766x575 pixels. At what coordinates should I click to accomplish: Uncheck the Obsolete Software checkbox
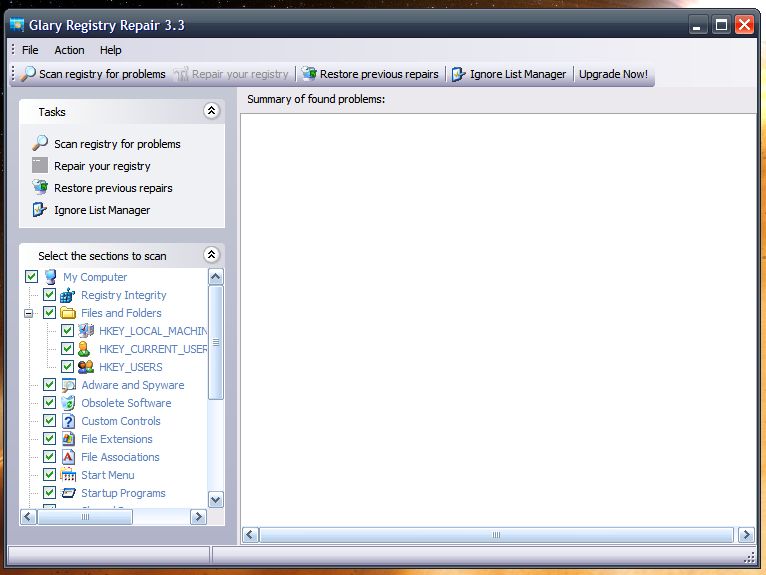[49, 403]
